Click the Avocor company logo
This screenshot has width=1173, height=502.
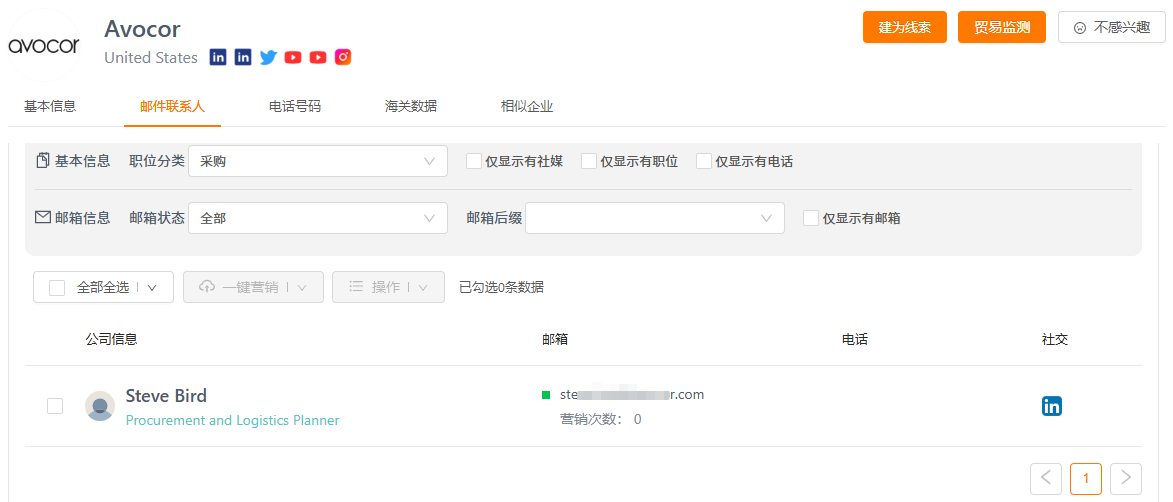[x=43, y=46]
